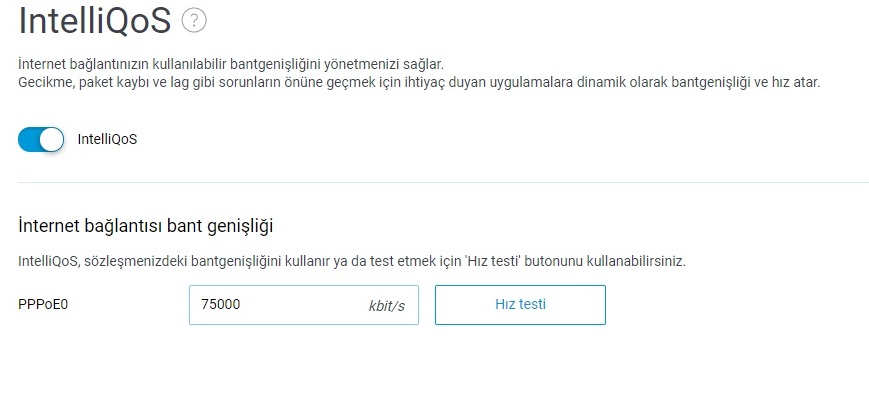Viewport: 869px width, 393px height.
Task: Click the blue track of IntelliQoS switch
Action: pos(29,139)
